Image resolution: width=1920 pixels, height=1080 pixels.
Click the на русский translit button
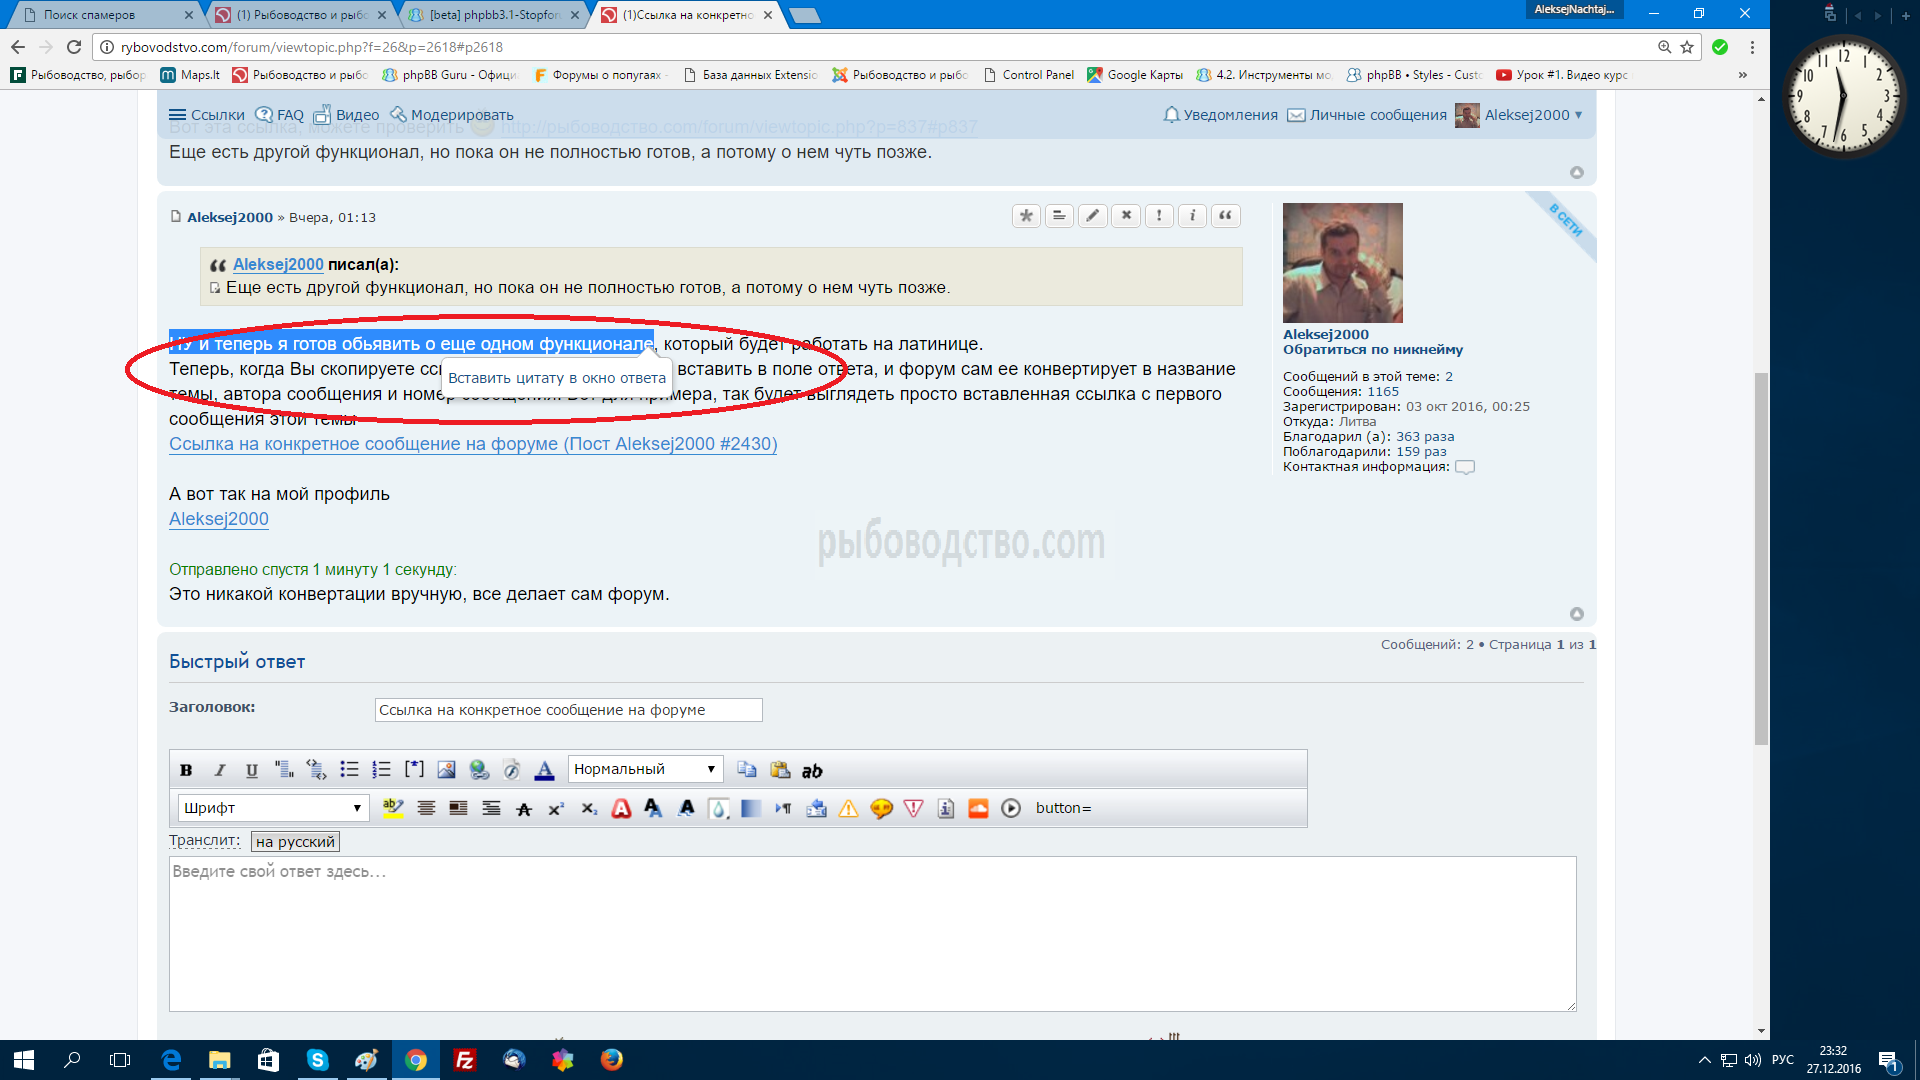click(295, 842)
